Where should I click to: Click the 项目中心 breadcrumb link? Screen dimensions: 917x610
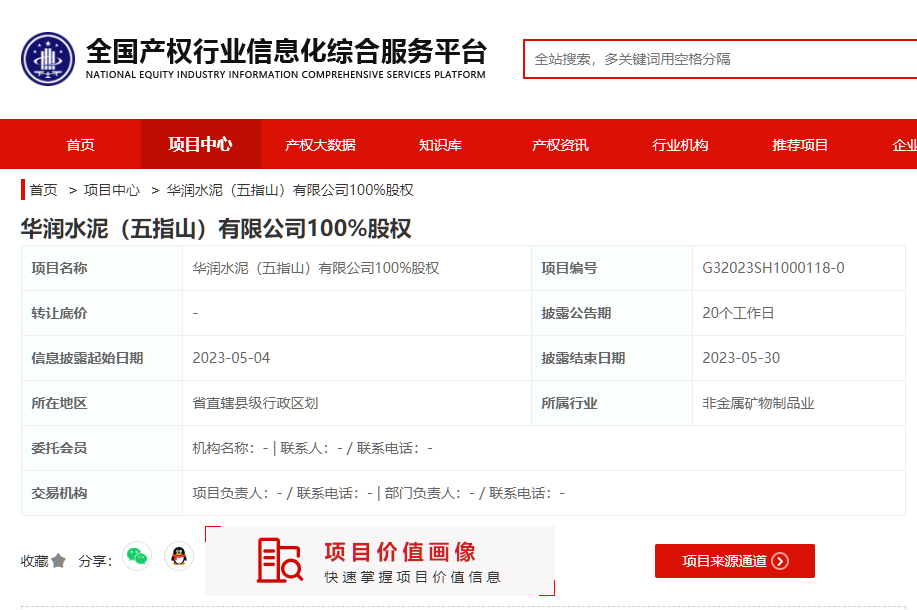112,190
